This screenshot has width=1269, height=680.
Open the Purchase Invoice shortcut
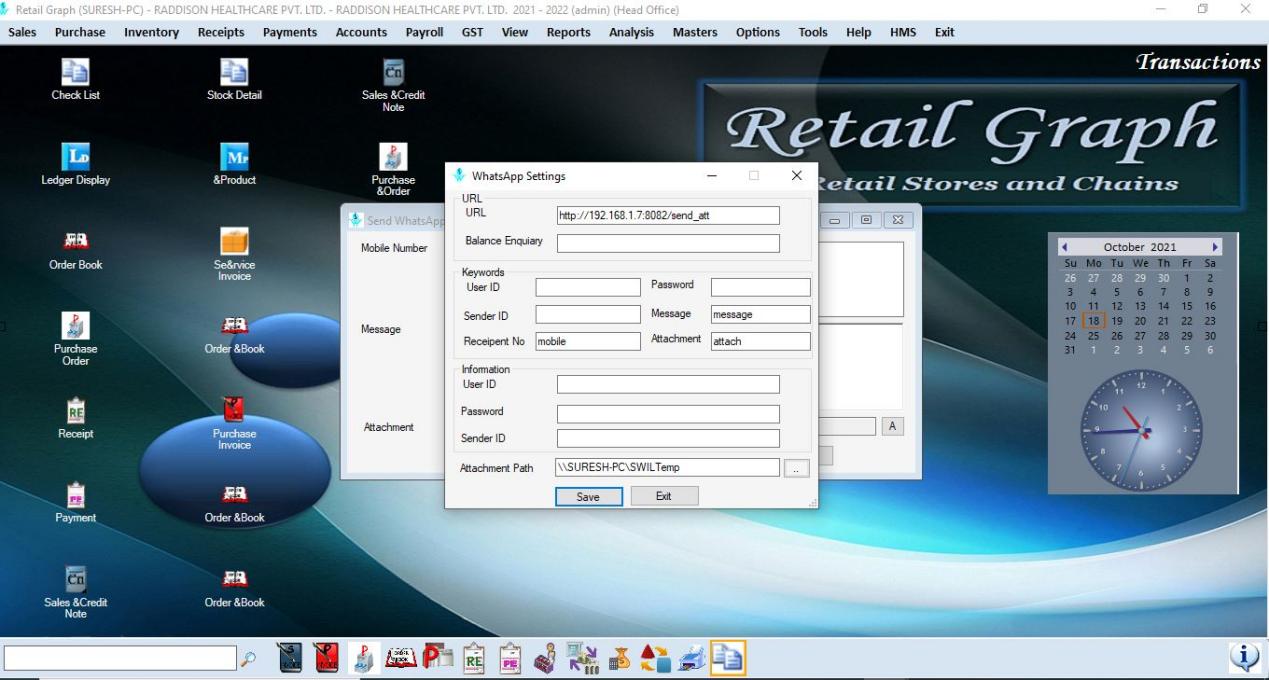234,424
